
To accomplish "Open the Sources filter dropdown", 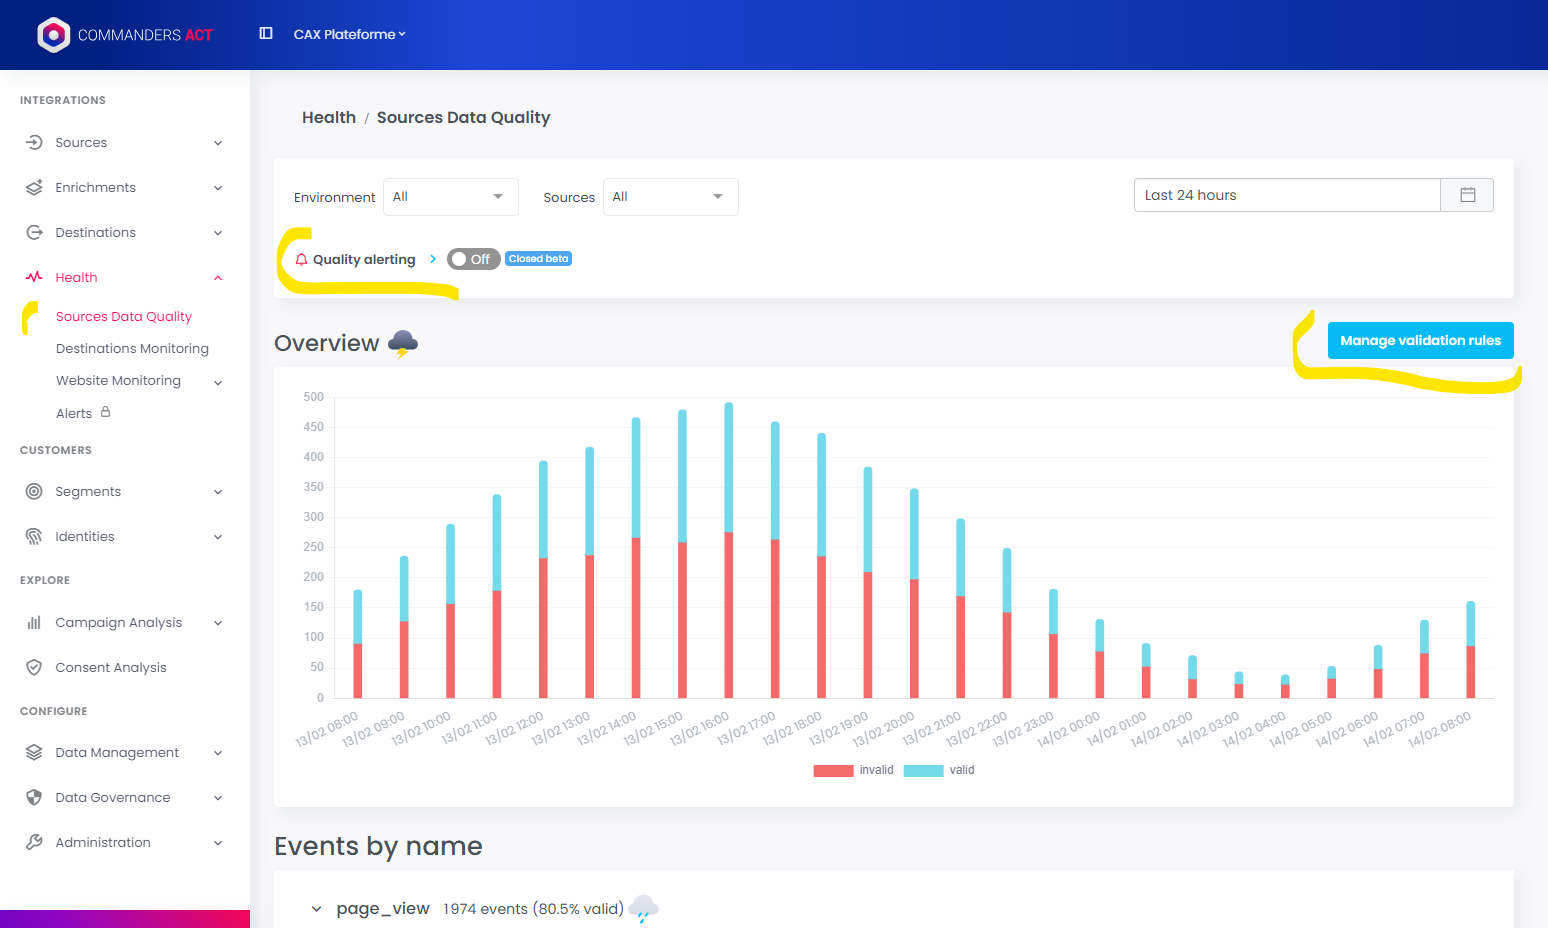I will pyautogui.click(x=669, y=197).
